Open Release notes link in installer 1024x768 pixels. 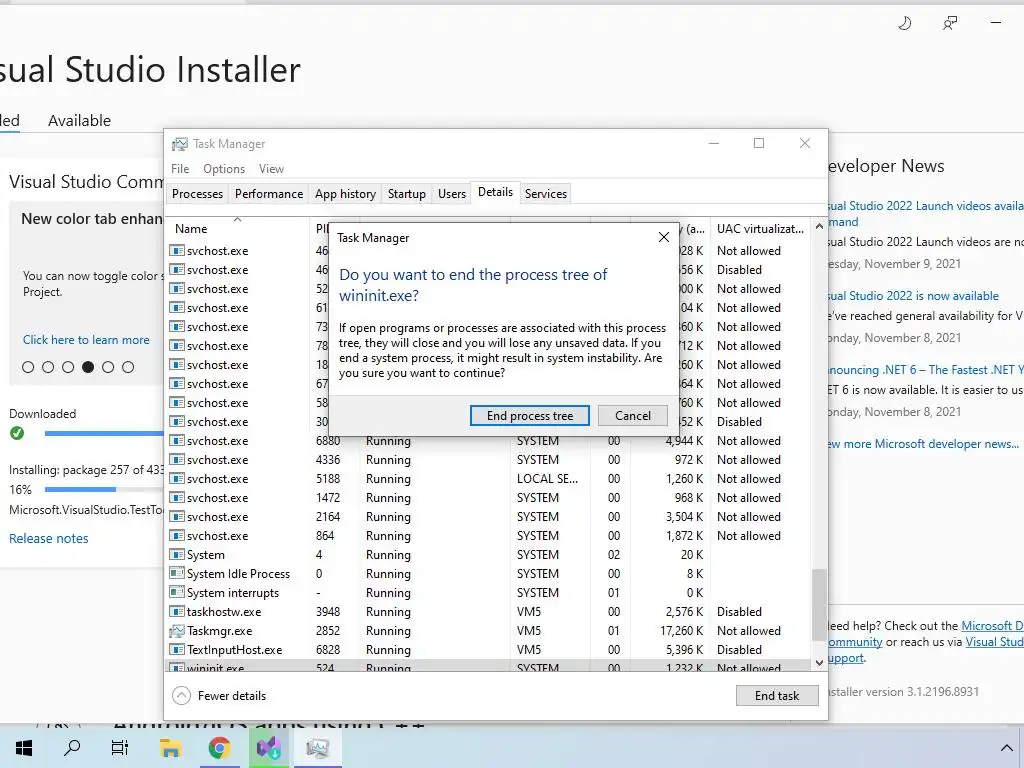tap(48, 538)
